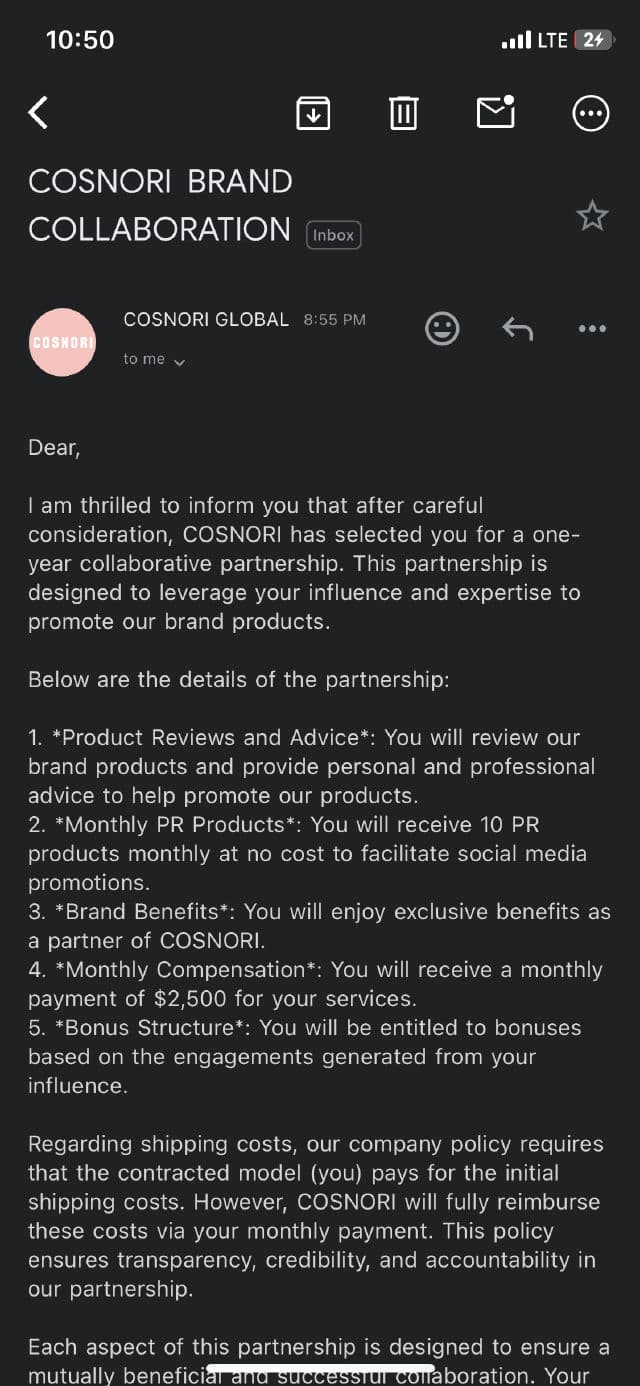Screen dimensions: 640x1386
Task: Open the message's three-dot overflow menu
Action: (592, 328)
